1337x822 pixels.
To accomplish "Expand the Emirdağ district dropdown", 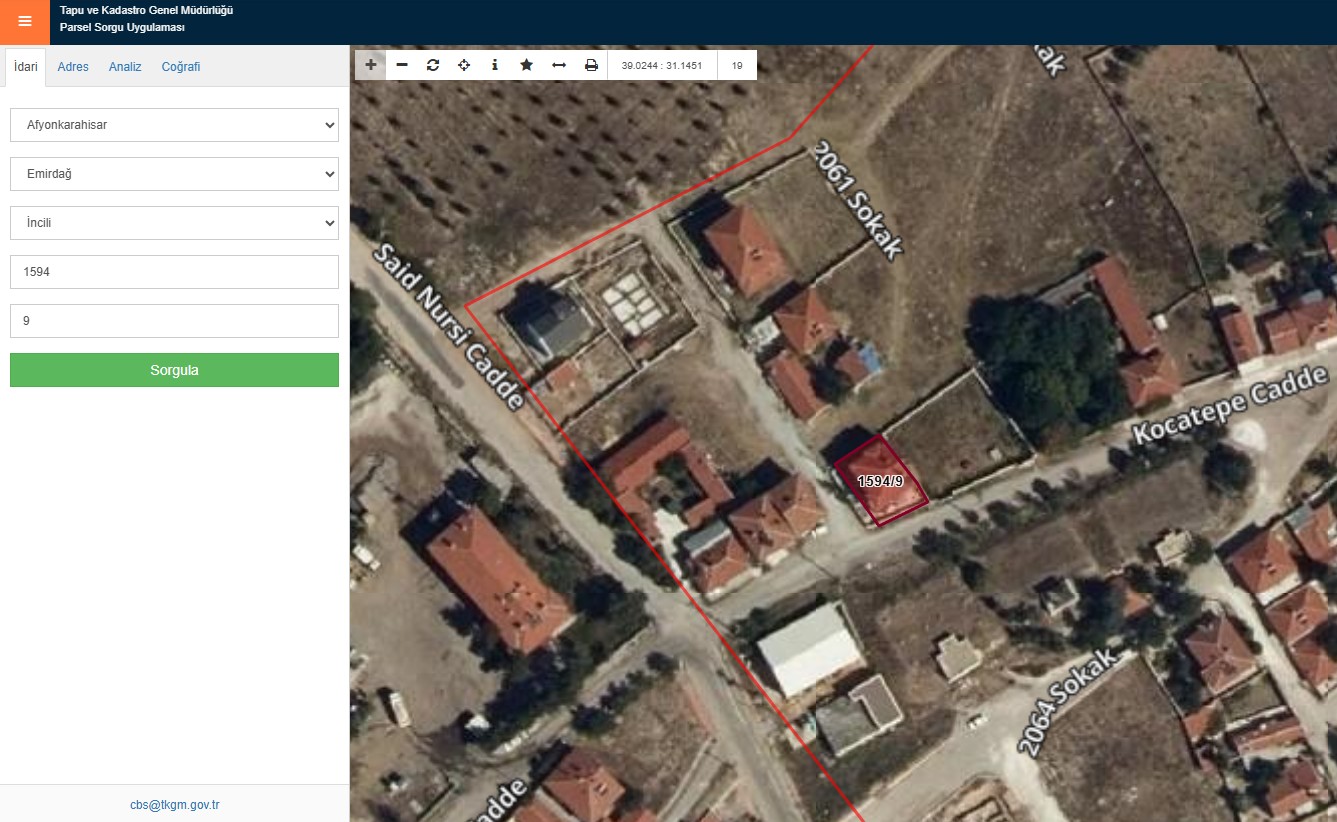I will point(174,174).
